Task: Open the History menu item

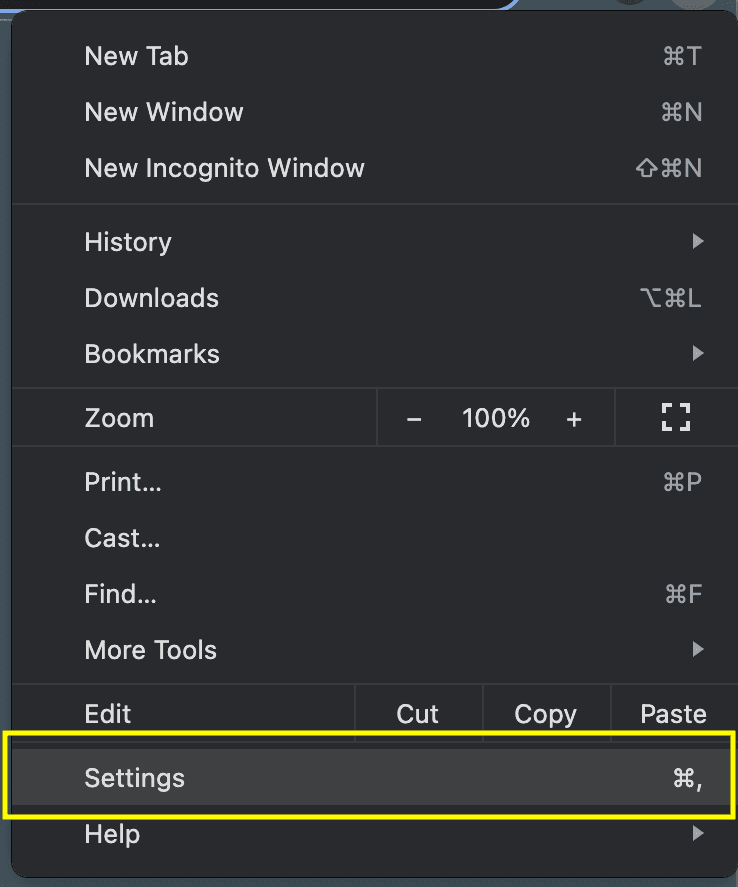Action: coord(374,242)
